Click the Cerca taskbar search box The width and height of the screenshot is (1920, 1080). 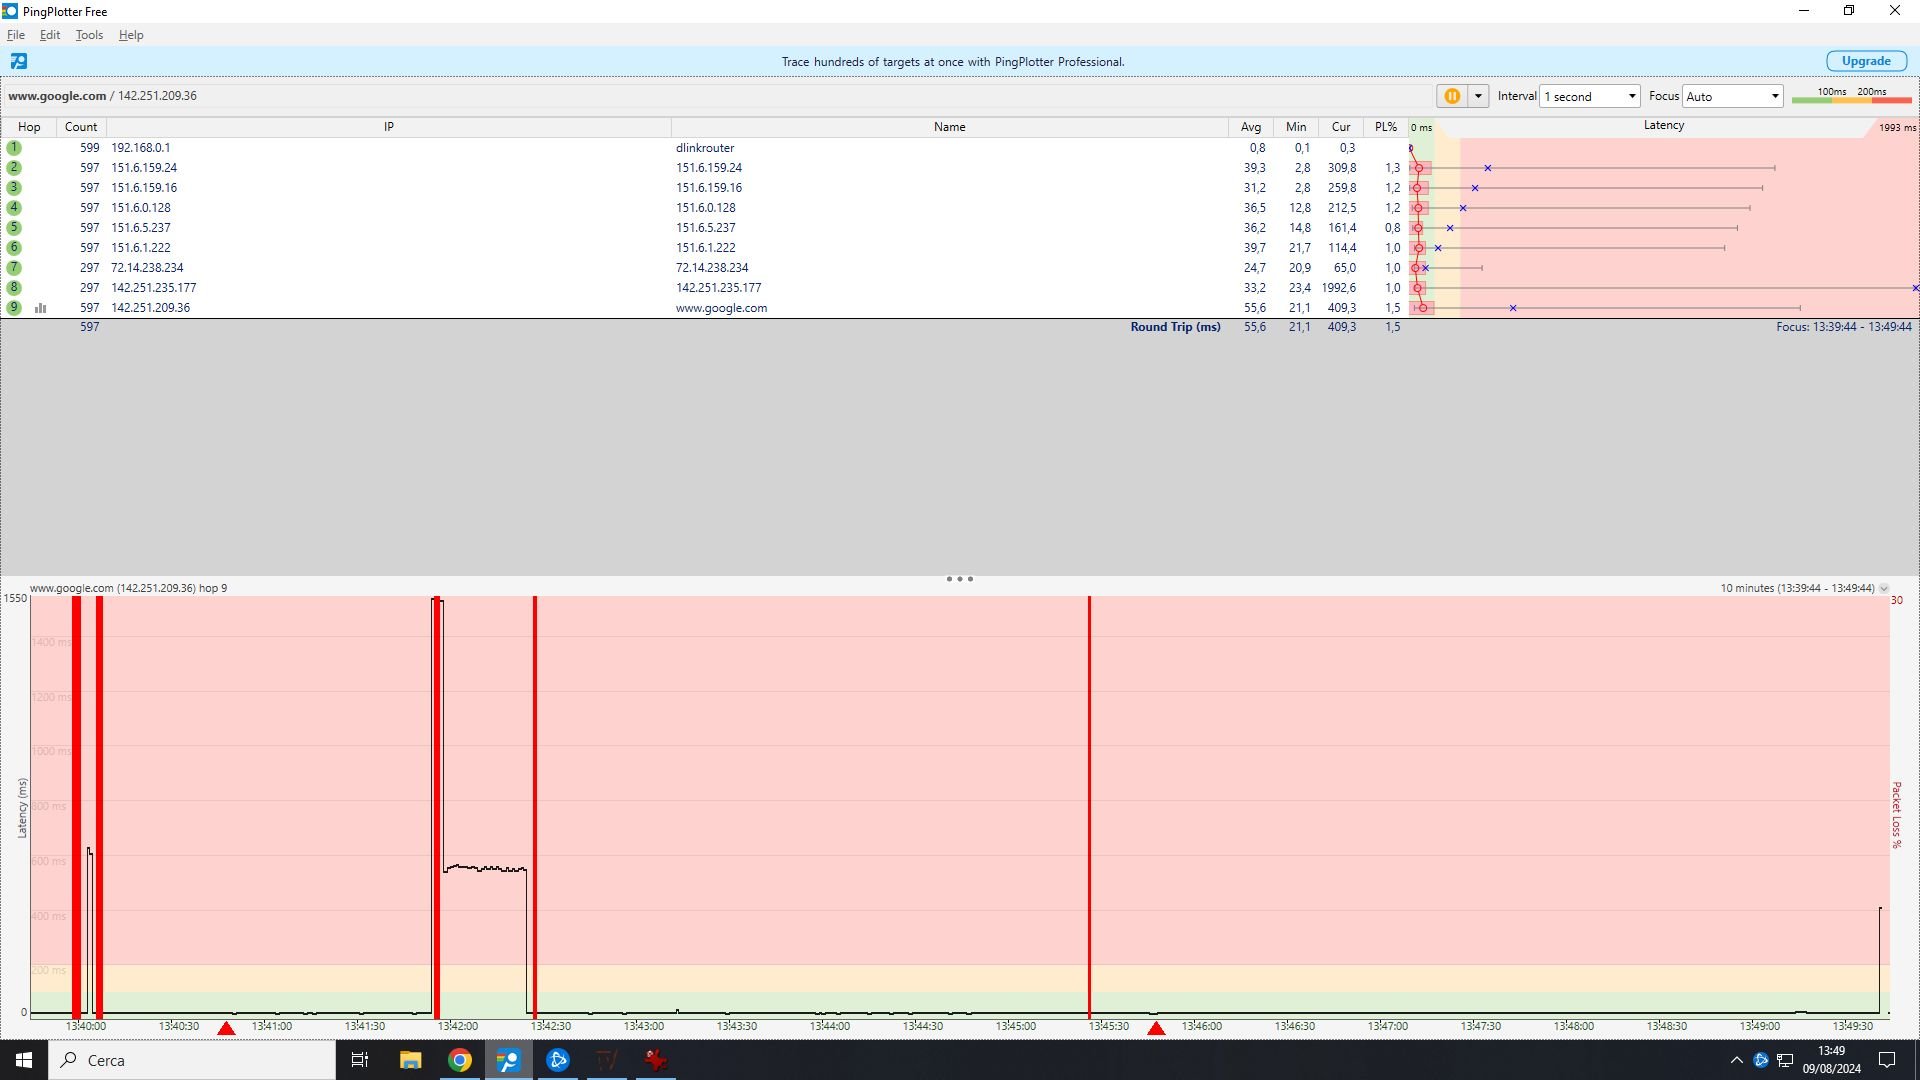(192, 1060)
